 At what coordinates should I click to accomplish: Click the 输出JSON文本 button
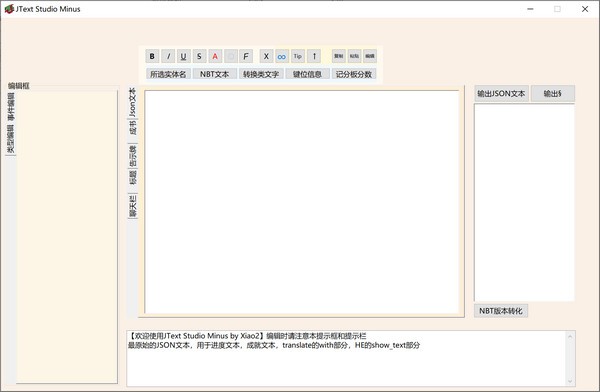(x=501, y=93)
